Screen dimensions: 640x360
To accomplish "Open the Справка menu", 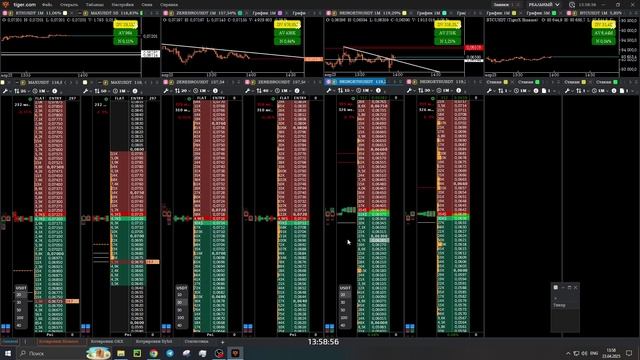I will [169, 4].
